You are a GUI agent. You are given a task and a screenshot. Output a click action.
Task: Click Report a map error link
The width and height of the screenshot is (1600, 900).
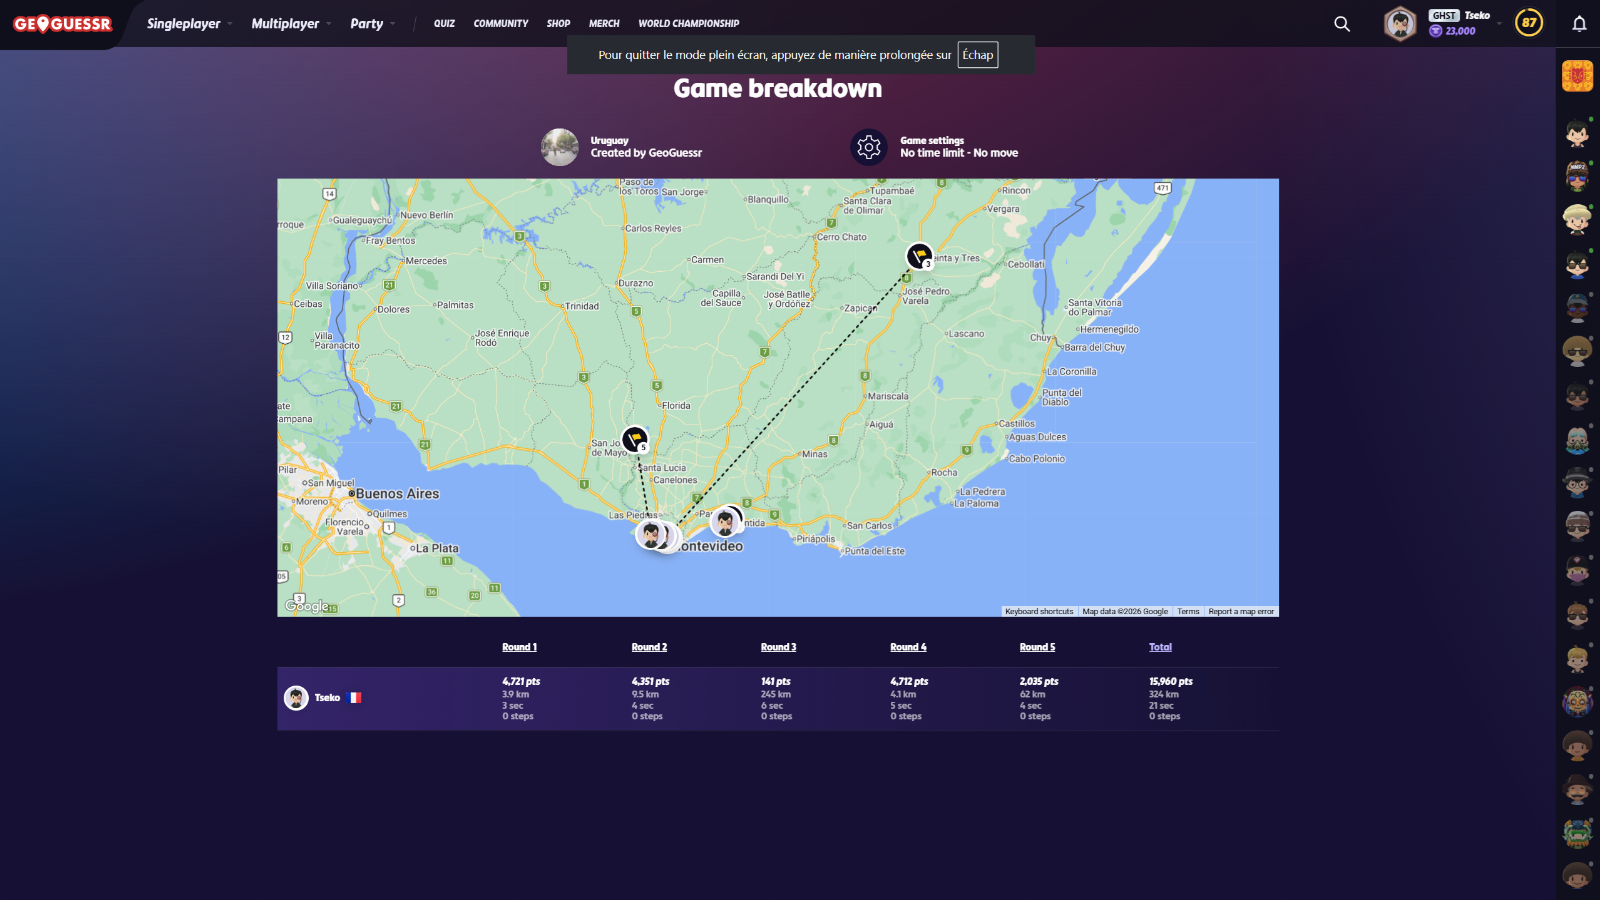(1241, 611)
